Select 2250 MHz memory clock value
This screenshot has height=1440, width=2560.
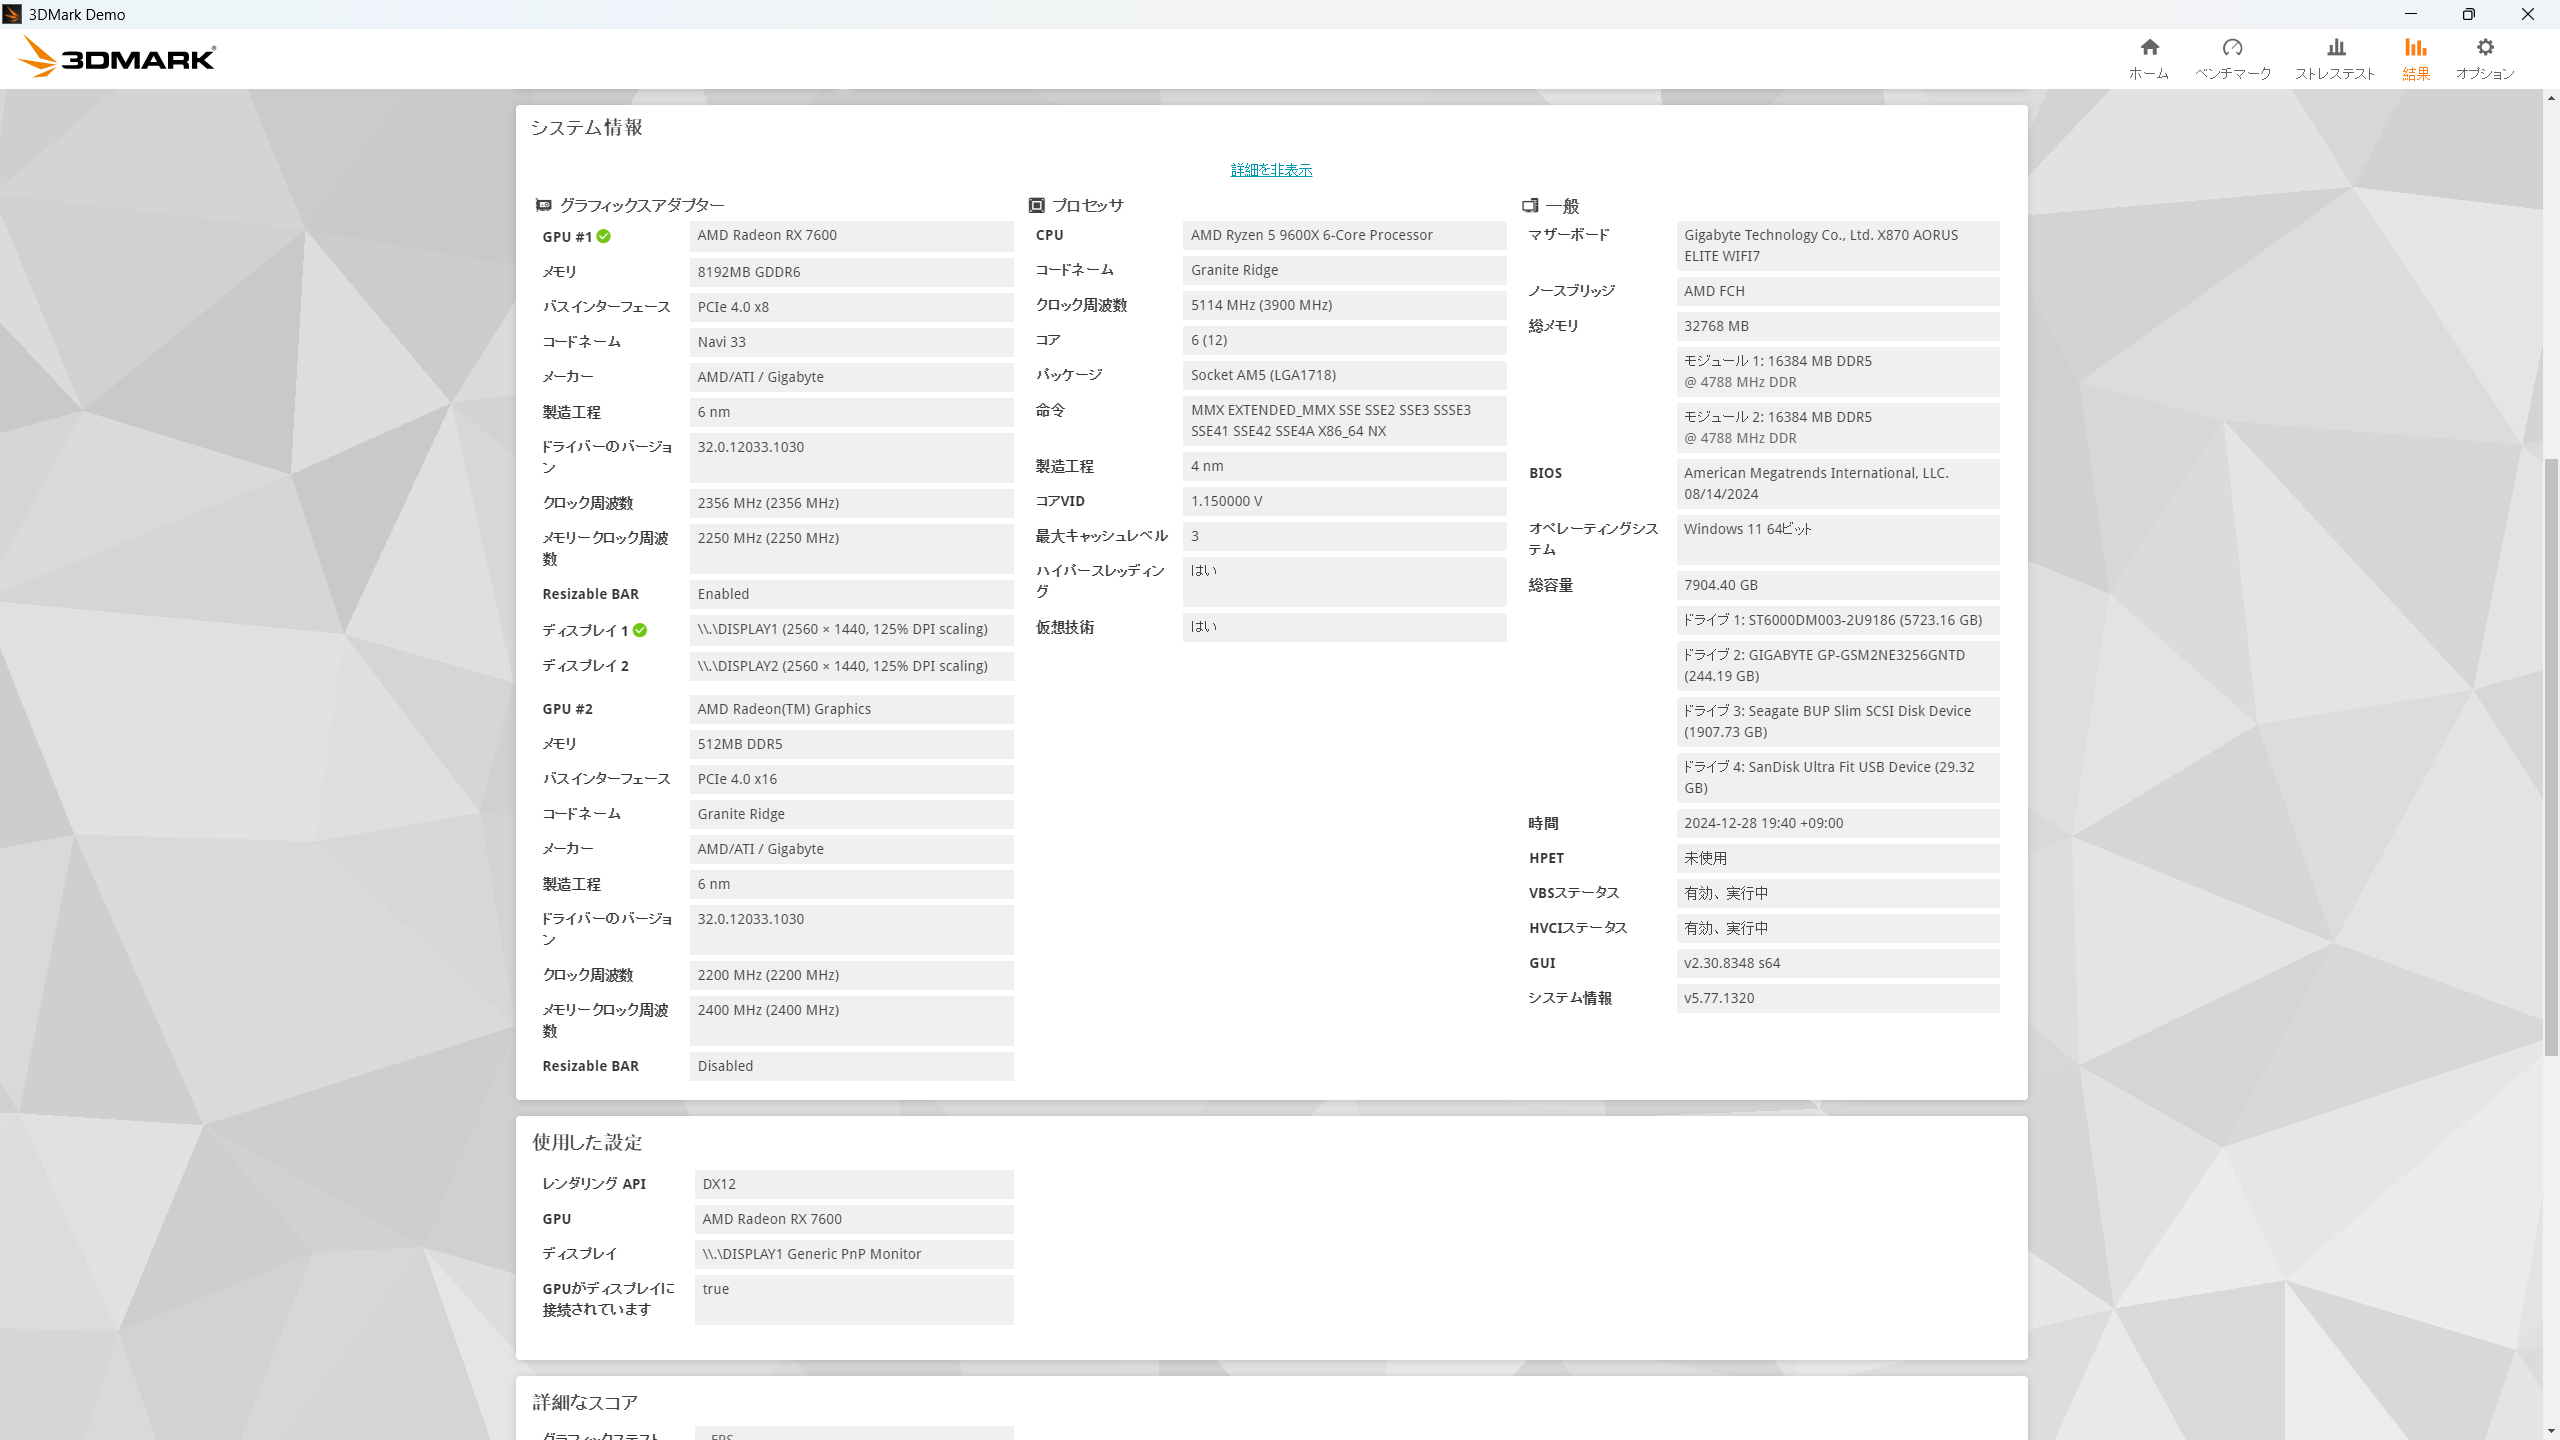coord(851,549)
